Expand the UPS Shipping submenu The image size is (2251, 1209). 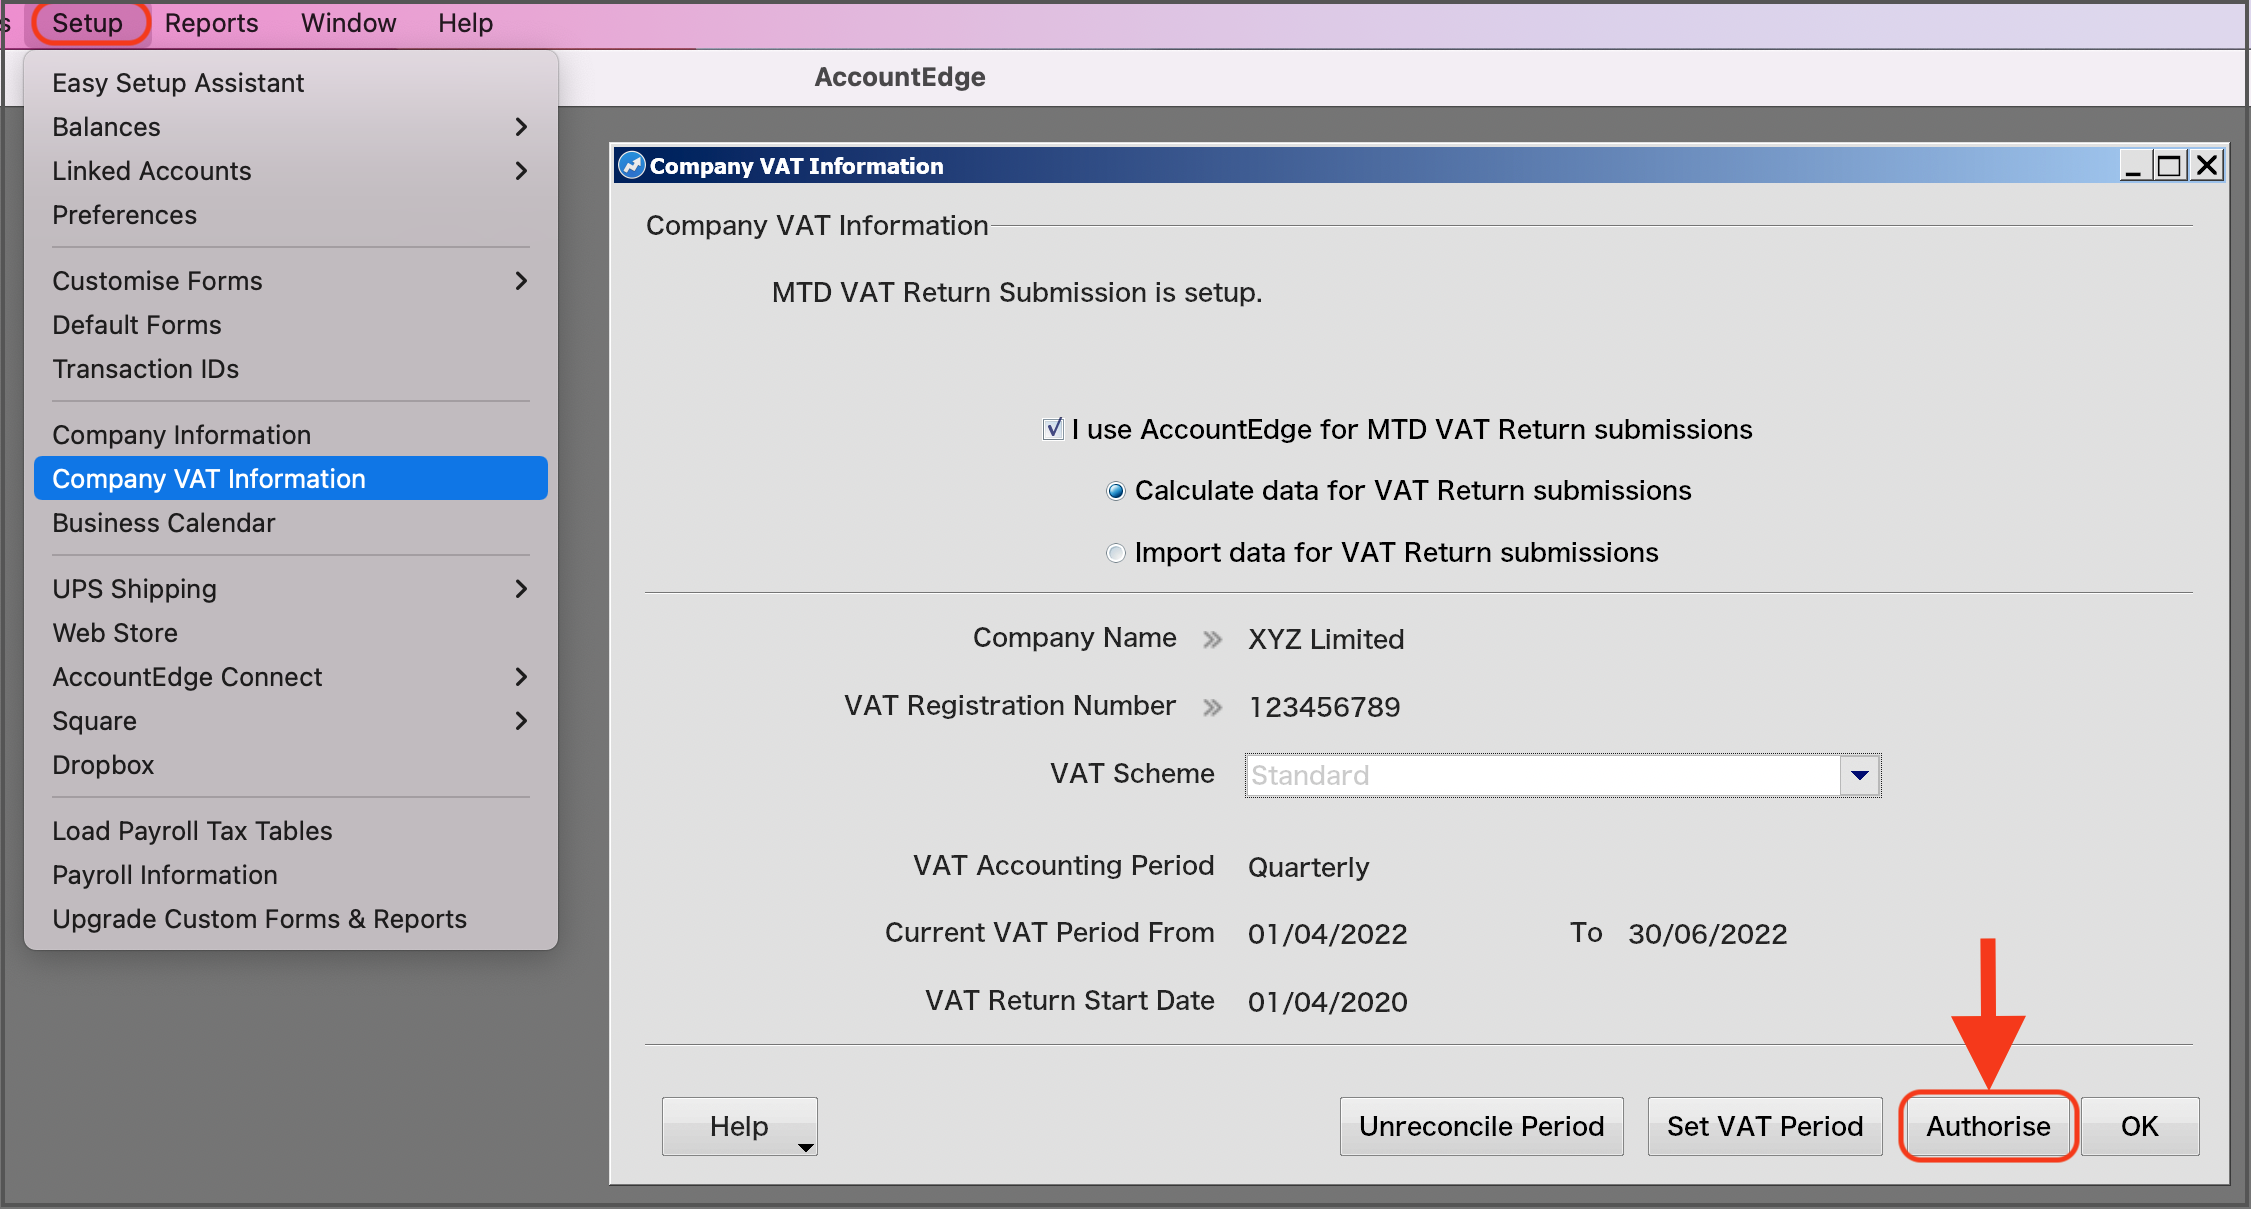(521, 589)
